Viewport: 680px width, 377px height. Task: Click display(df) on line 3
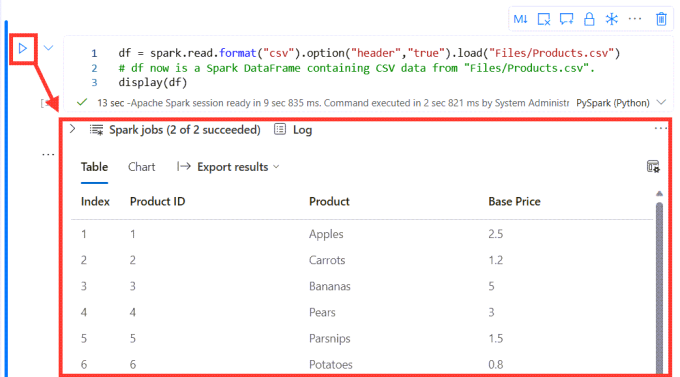point(153,82)
